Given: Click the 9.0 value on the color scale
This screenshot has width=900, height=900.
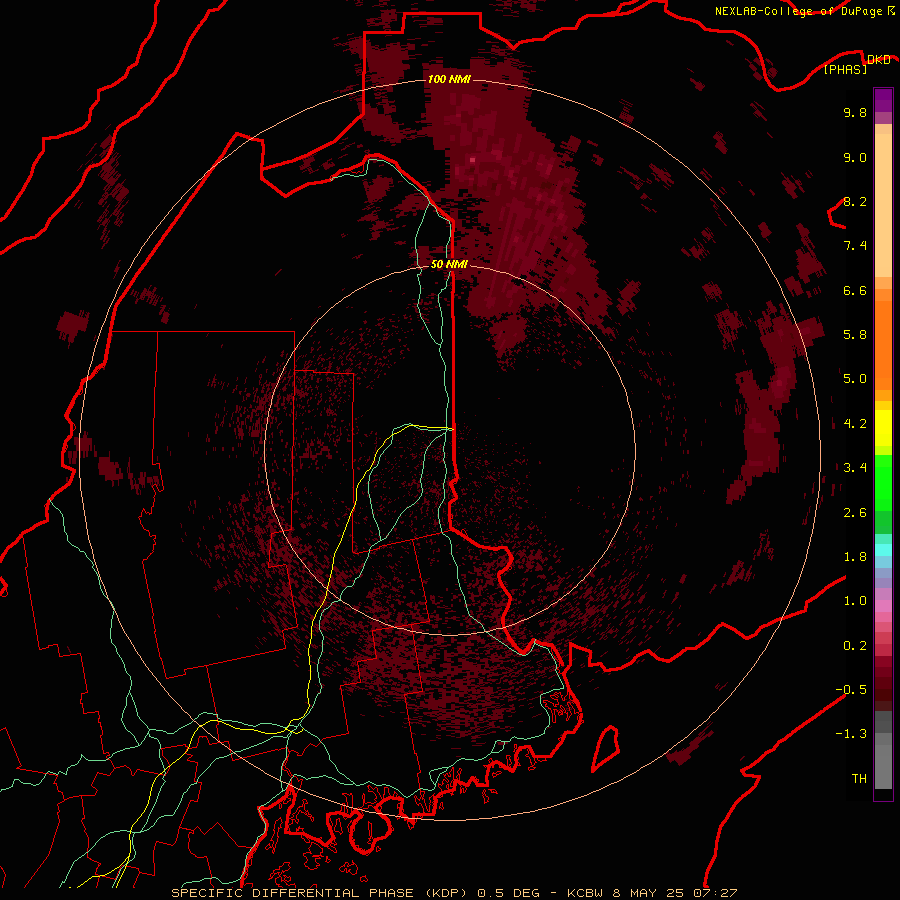Looking at the screenshot, I should click(855, 158).
